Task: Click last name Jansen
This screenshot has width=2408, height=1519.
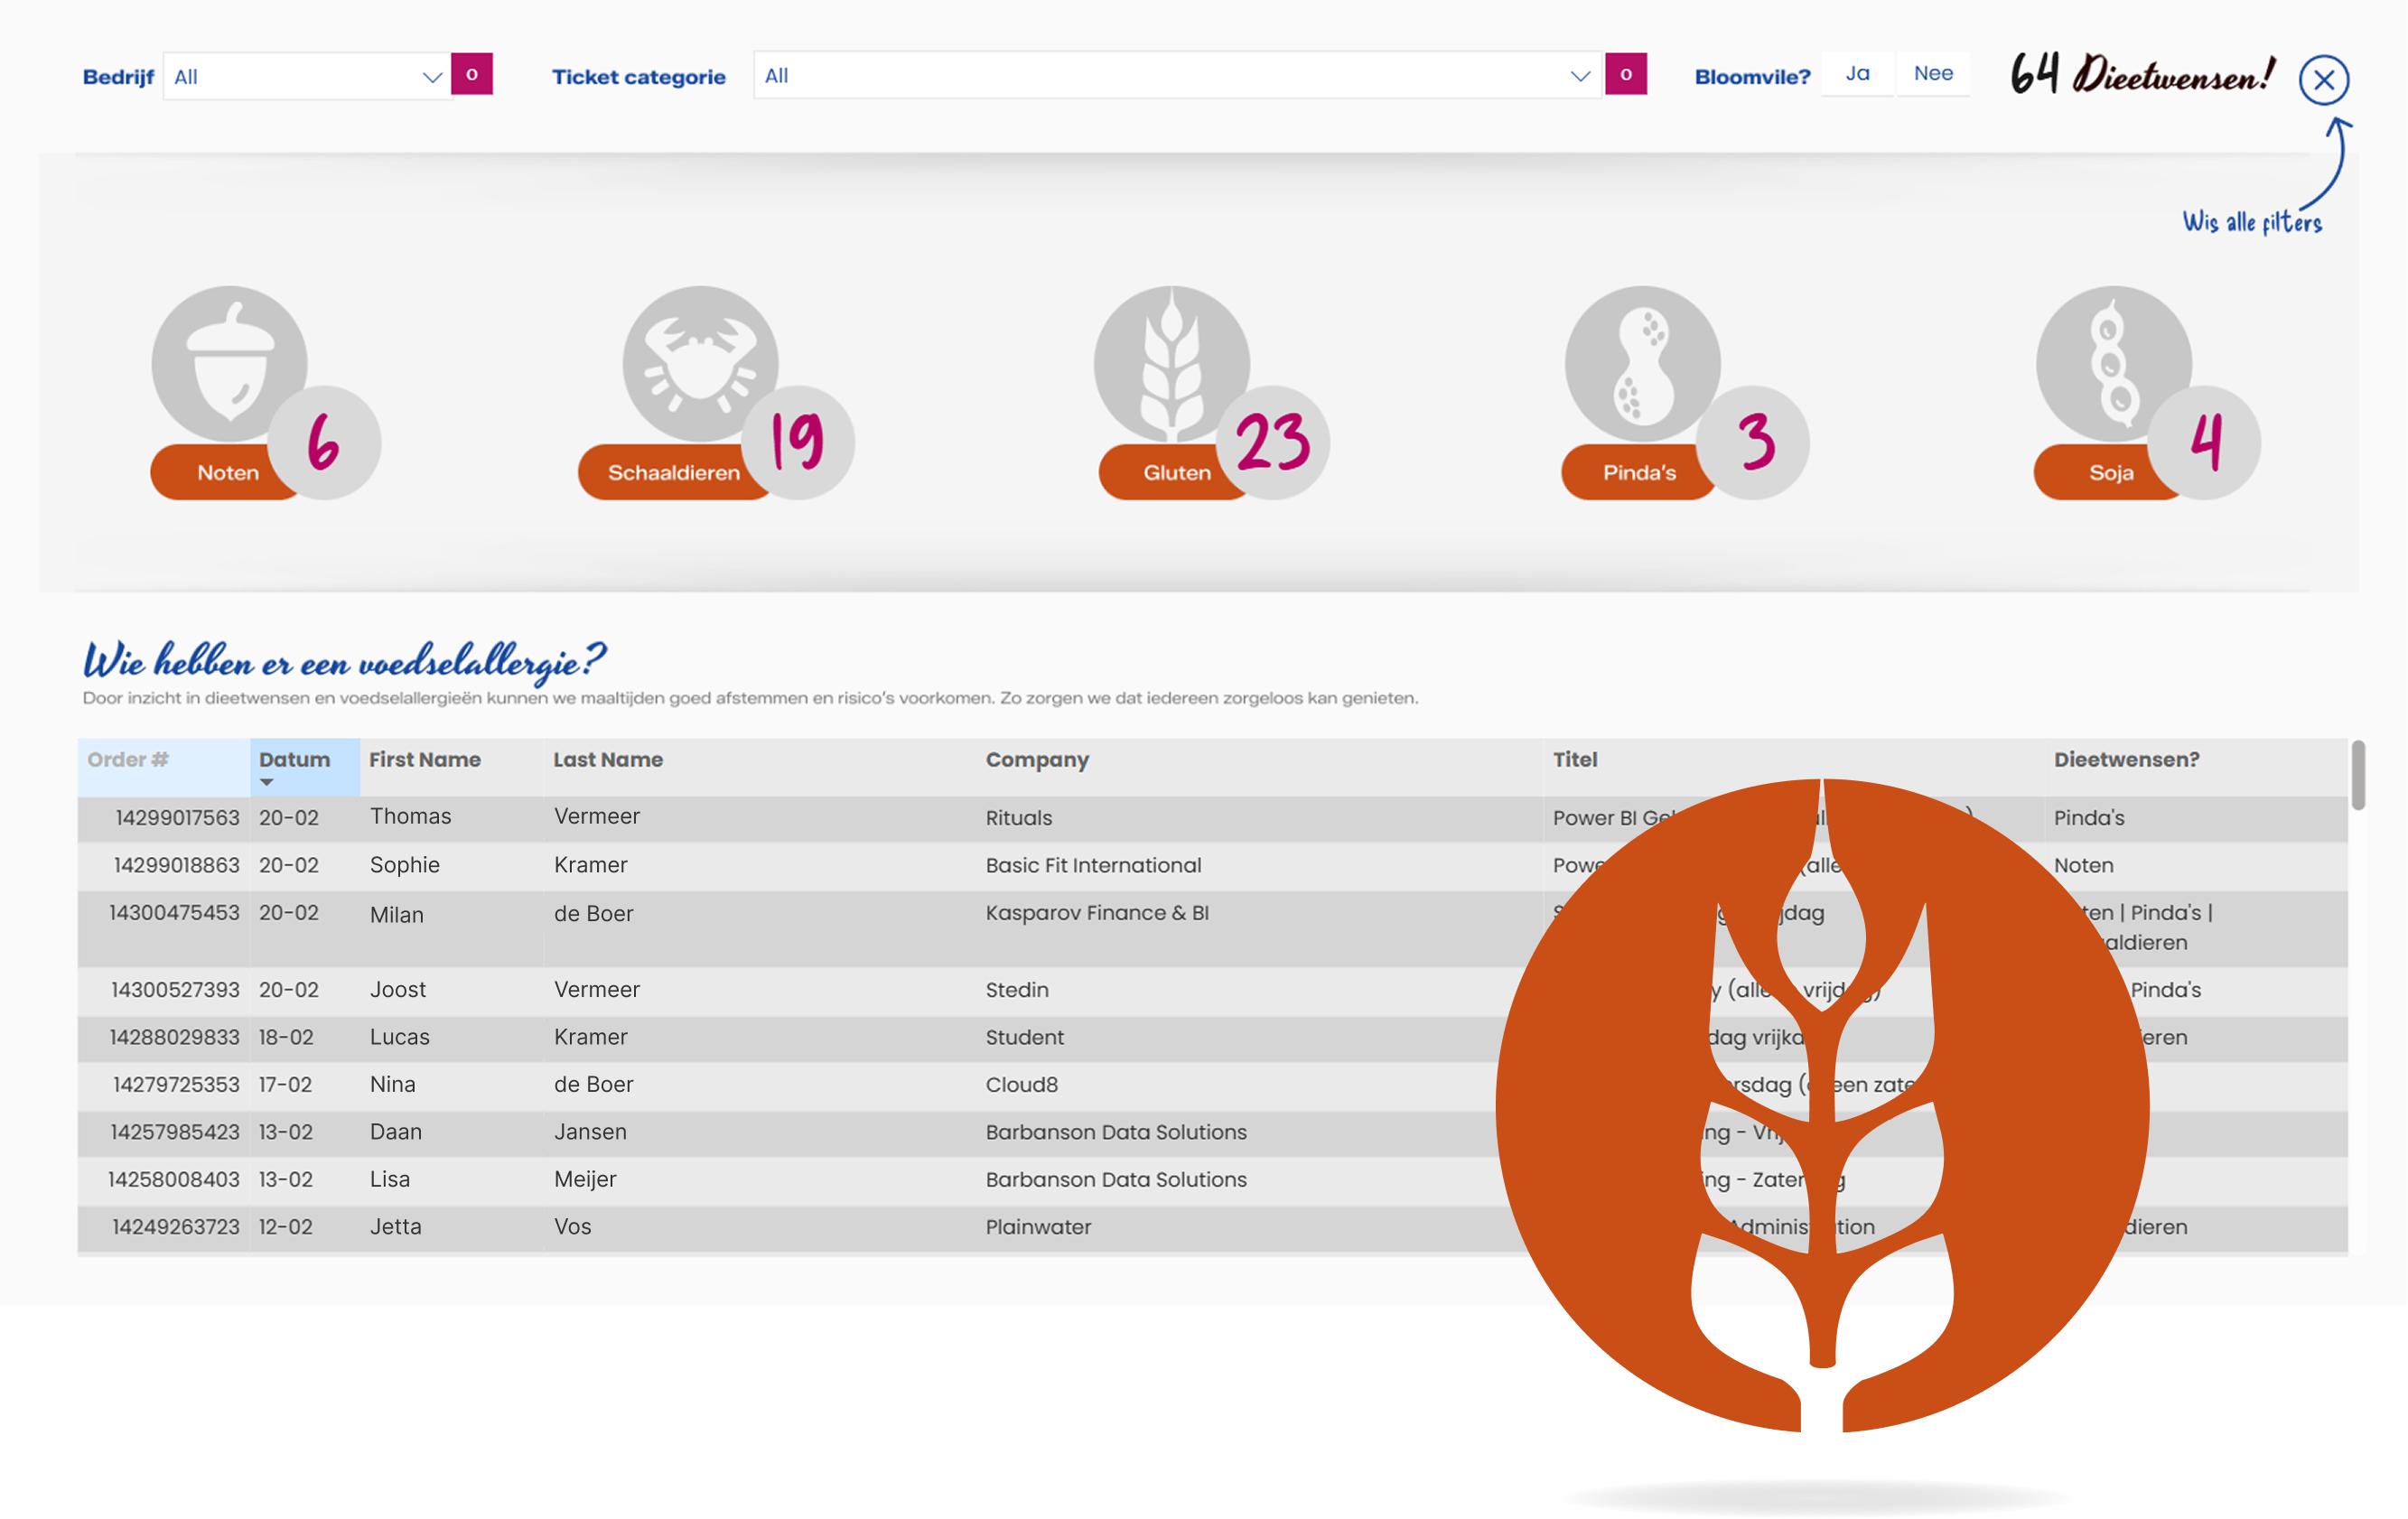Action: 591,1132
